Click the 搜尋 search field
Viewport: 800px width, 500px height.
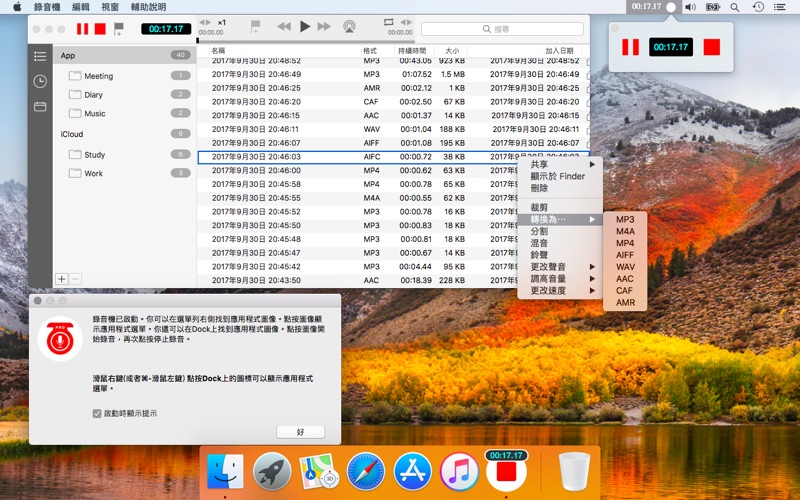(x=503, y=29)
